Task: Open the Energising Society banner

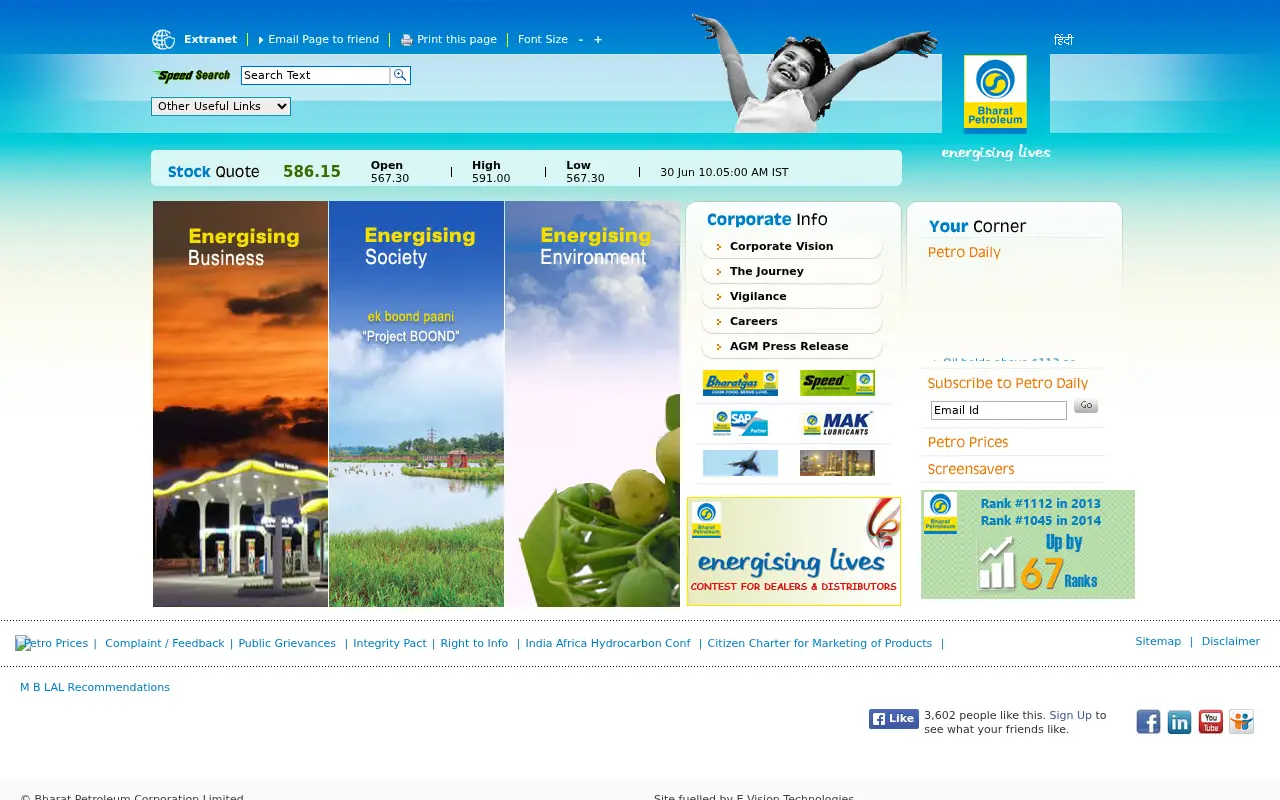Action: coord(416,404)
